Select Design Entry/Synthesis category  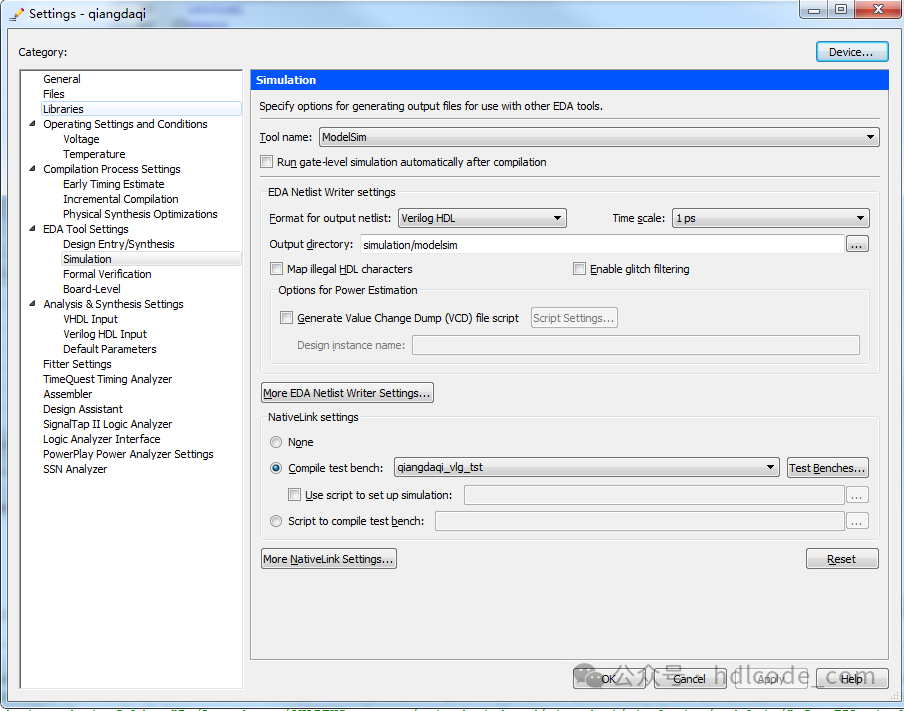click(x=118, y=244)
